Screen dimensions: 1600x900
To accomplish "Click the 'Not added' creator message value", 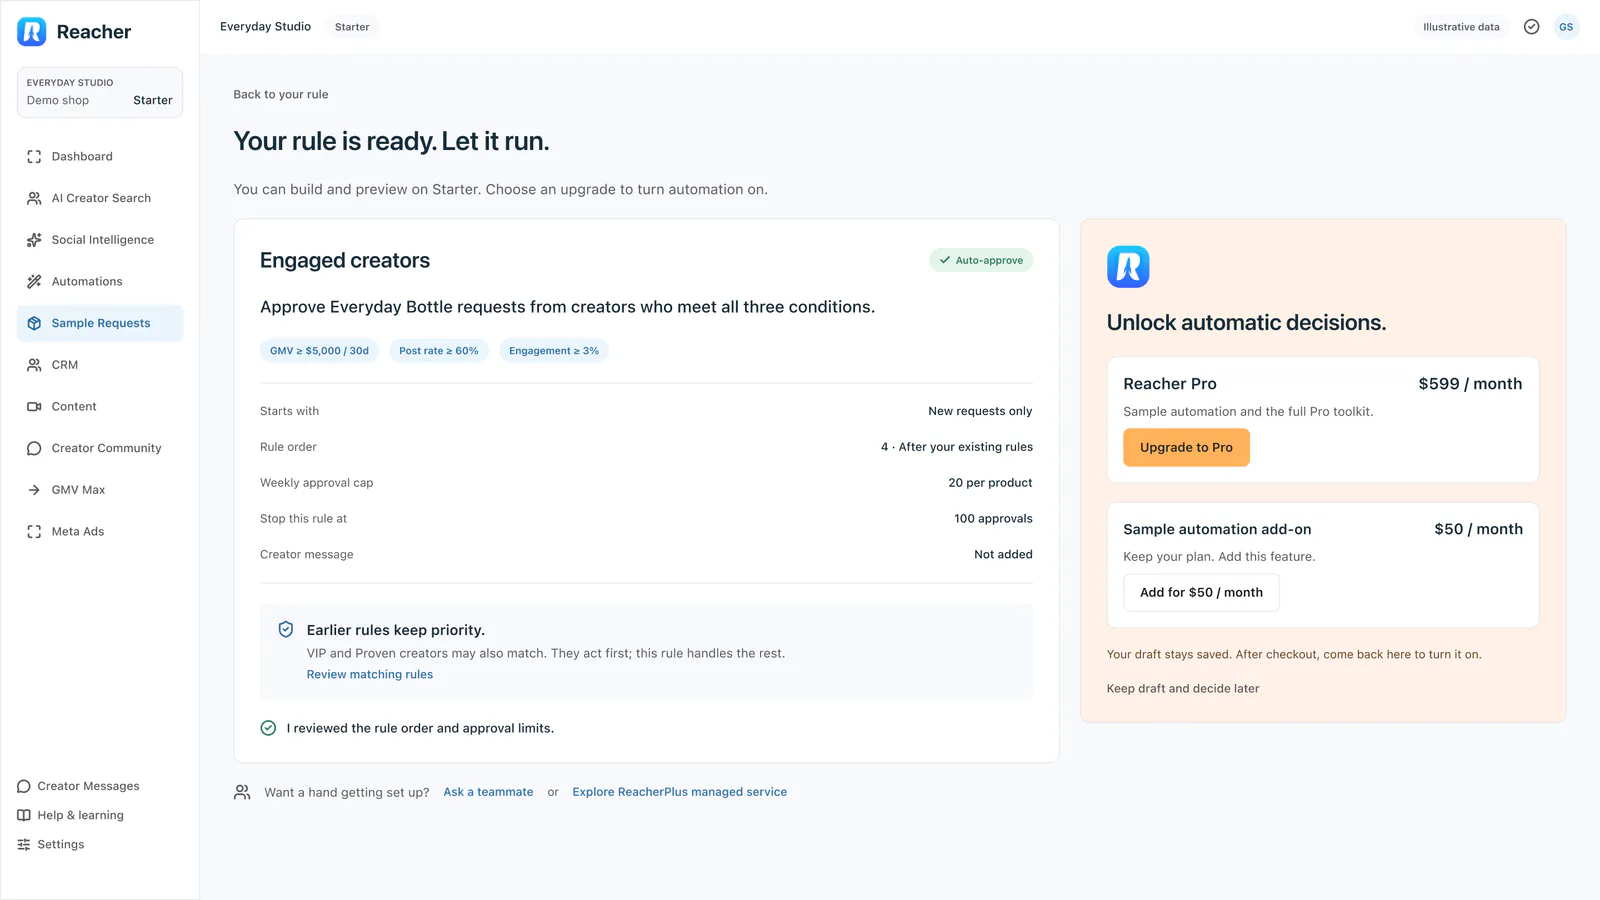I will coord(1003,554).
